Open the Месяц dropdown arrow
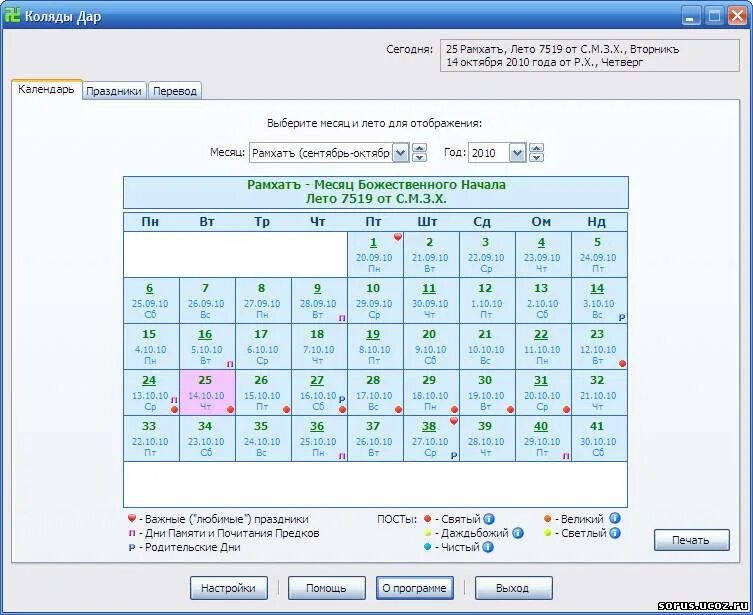The height and width of the screenshot is (615, 753). [x=401, y=153]
